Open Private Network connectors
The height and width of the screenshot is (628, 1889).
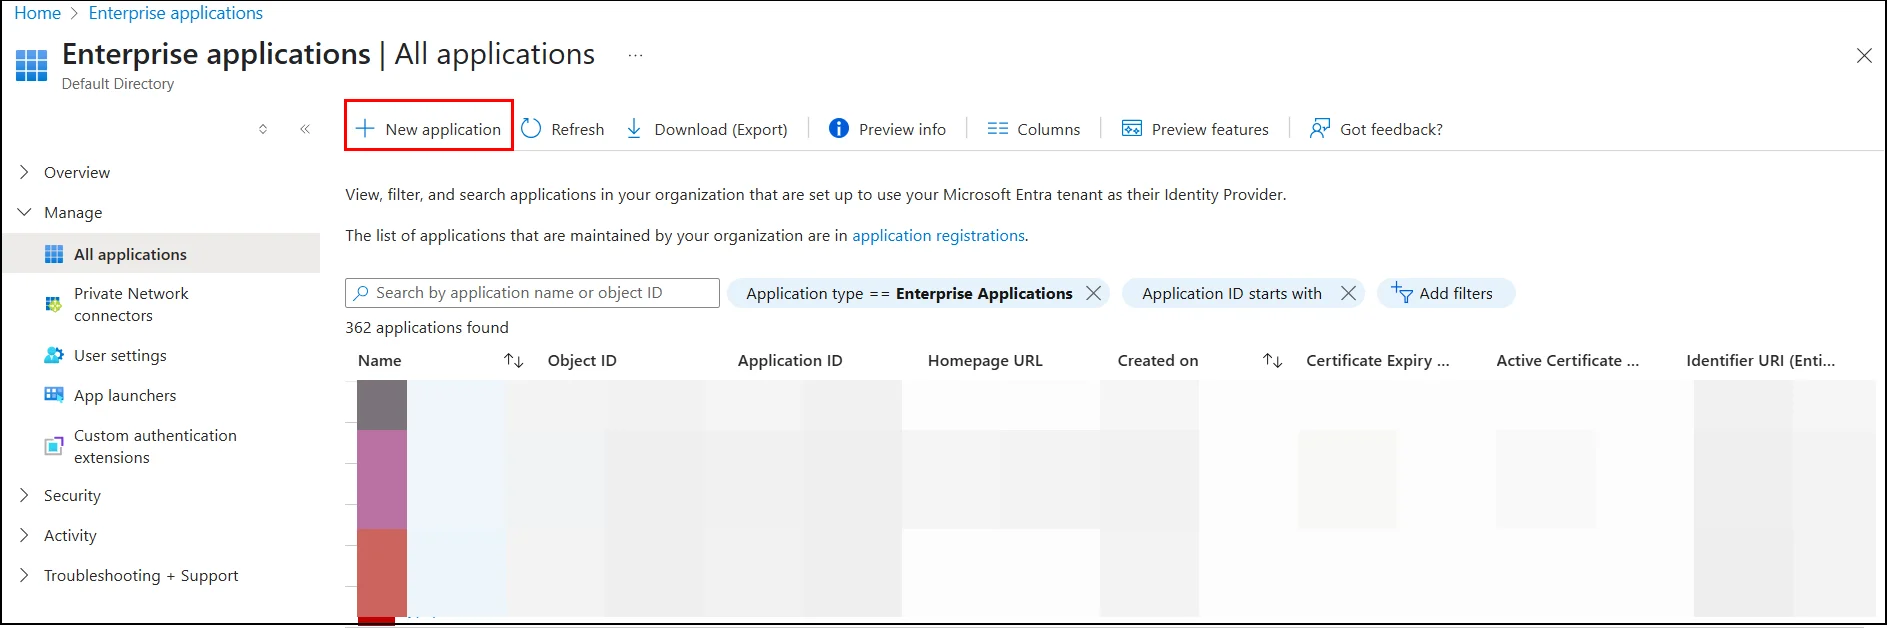click(131, 304)
